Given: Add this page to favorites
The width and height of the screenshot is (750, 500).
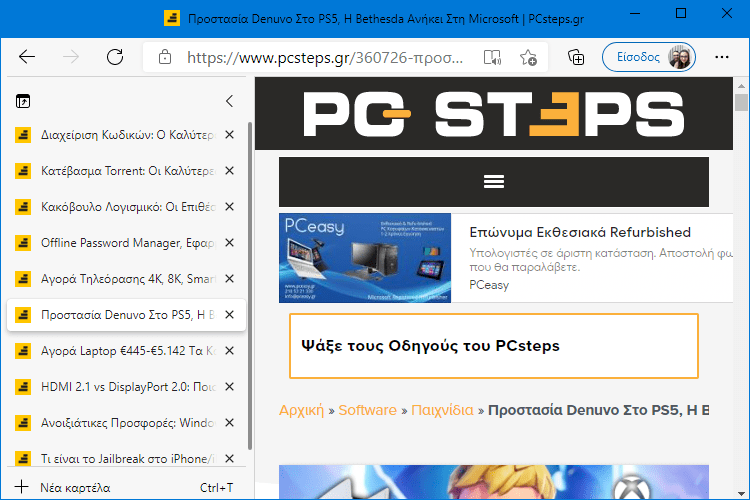Looking at the screenshot, I should (x=528, y=57).
